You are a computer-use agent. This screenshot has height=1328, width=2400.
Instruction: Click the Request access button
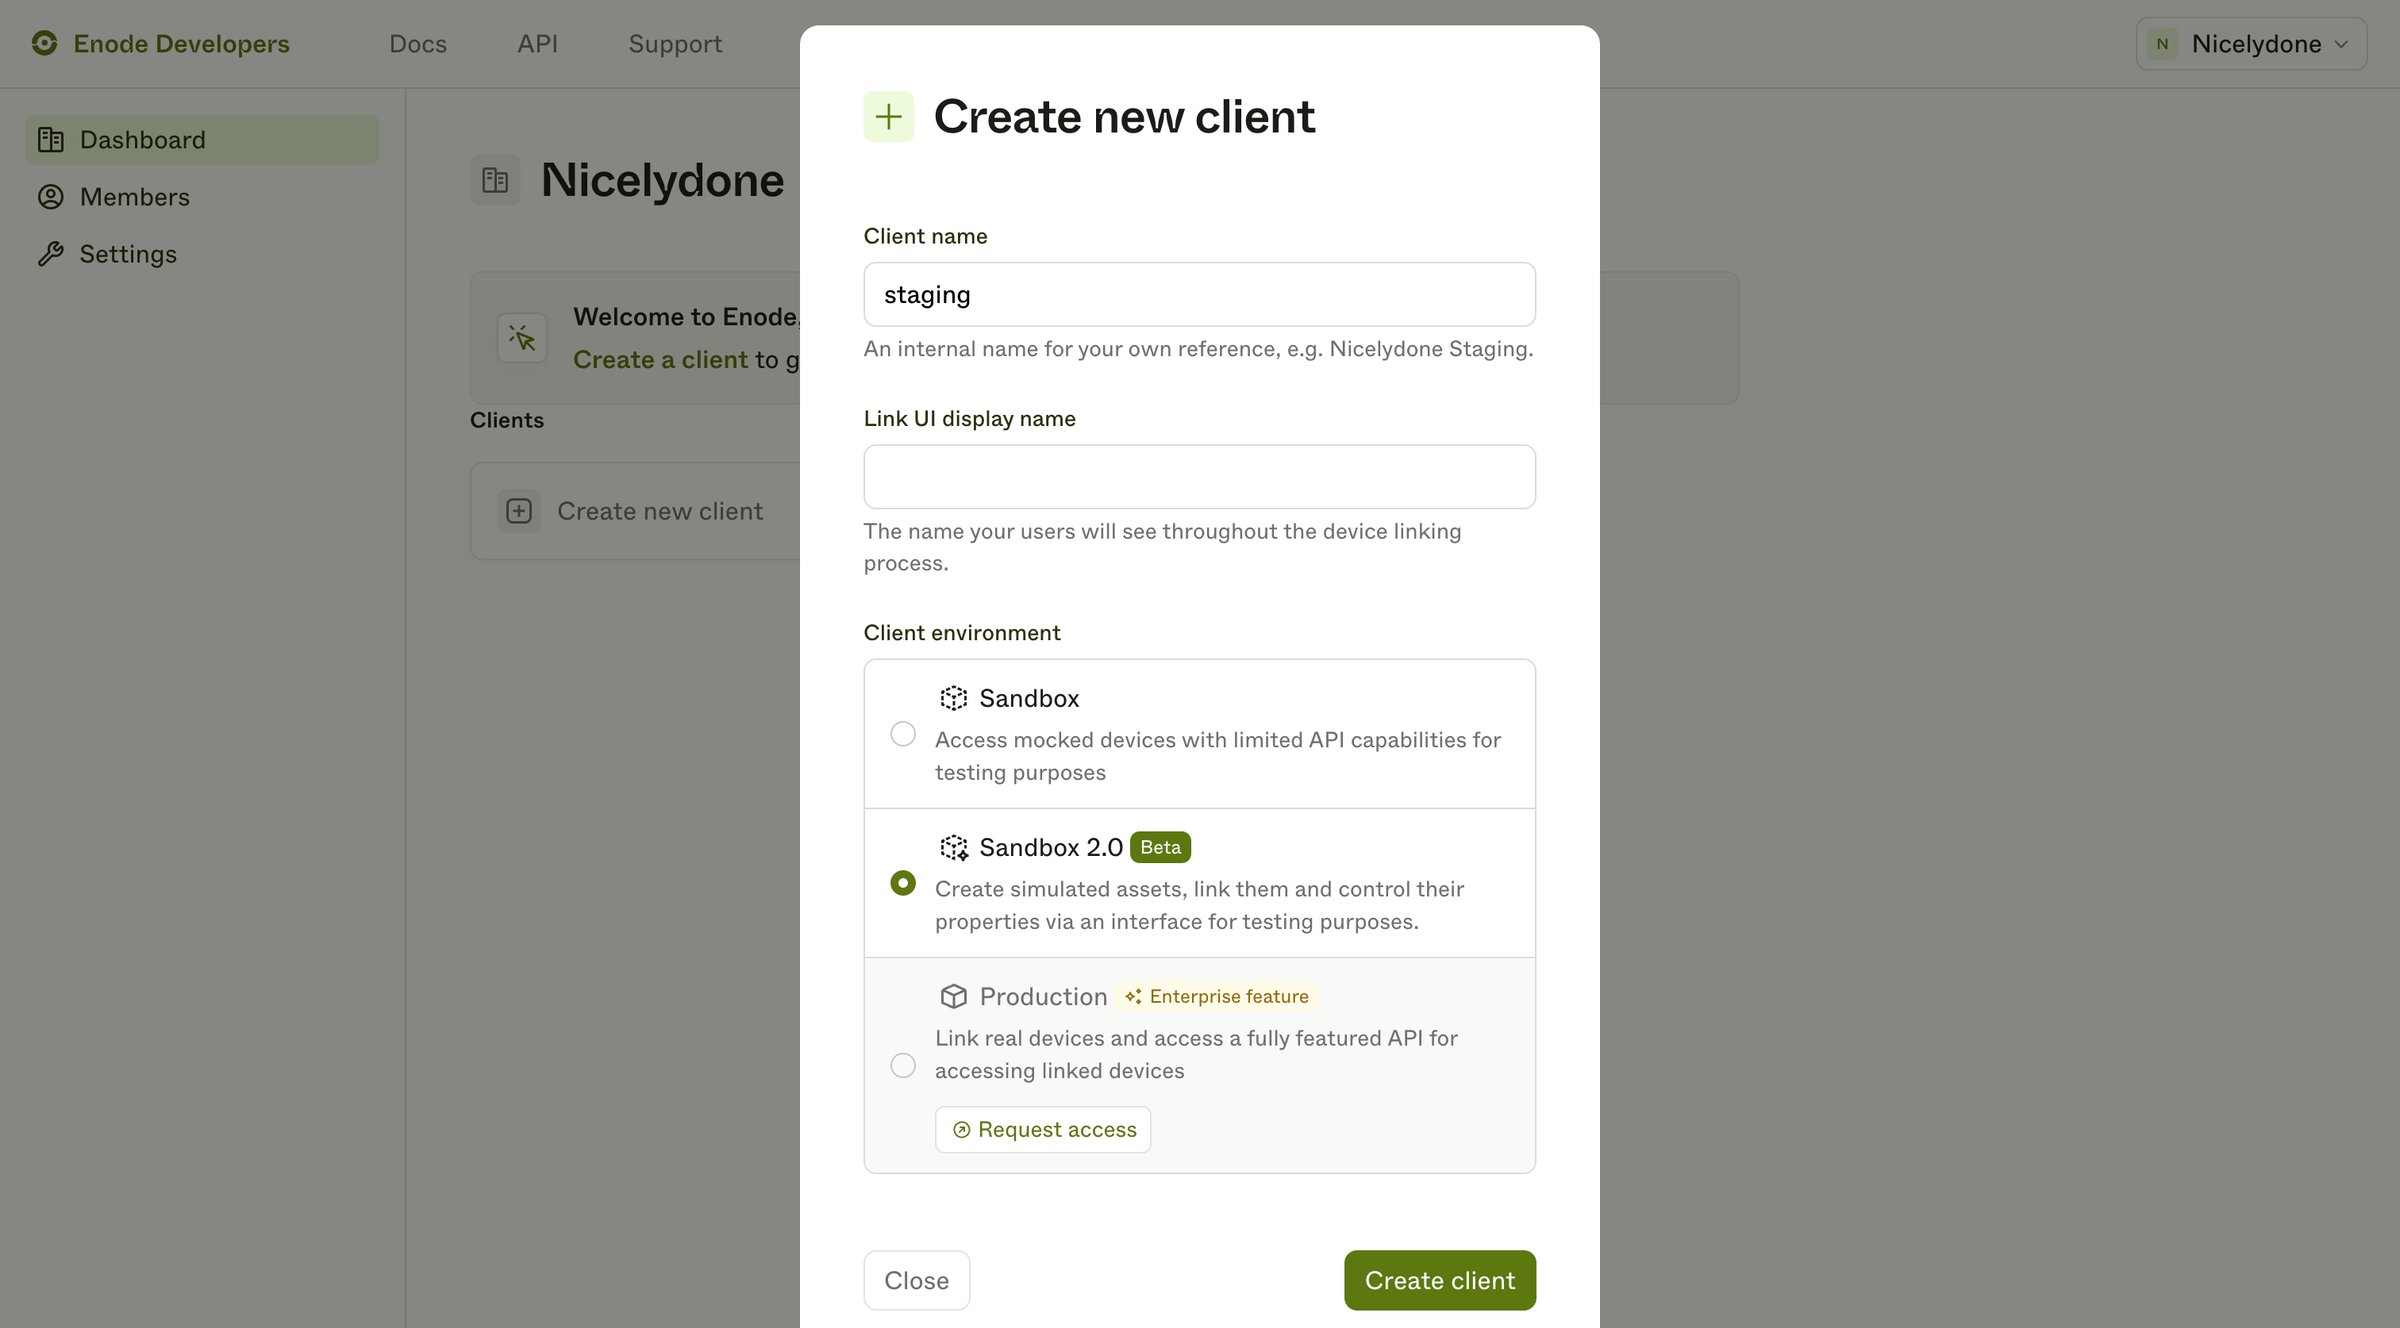coord(1043,1129)
